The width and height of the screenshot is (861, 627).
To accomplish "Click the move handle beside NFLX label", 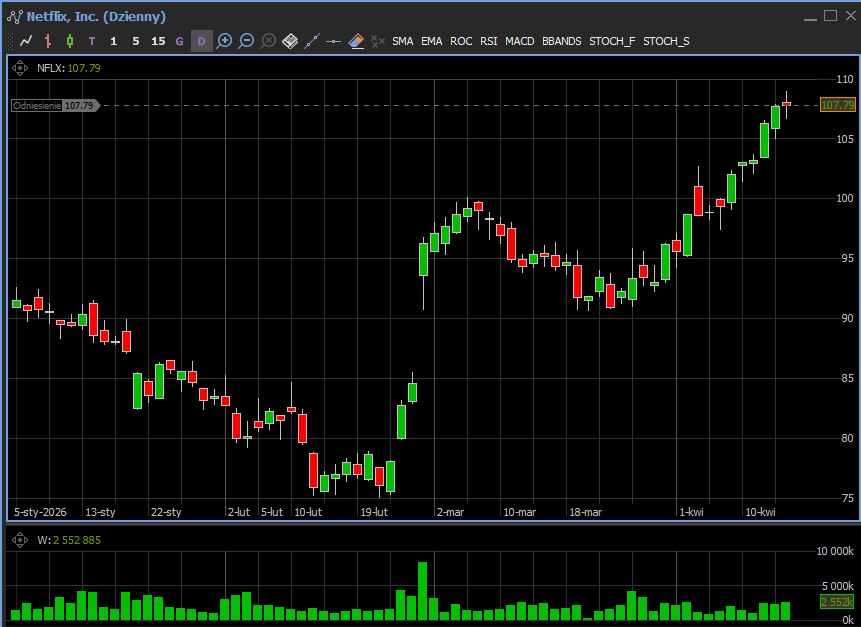I will (x=20, y=68).
